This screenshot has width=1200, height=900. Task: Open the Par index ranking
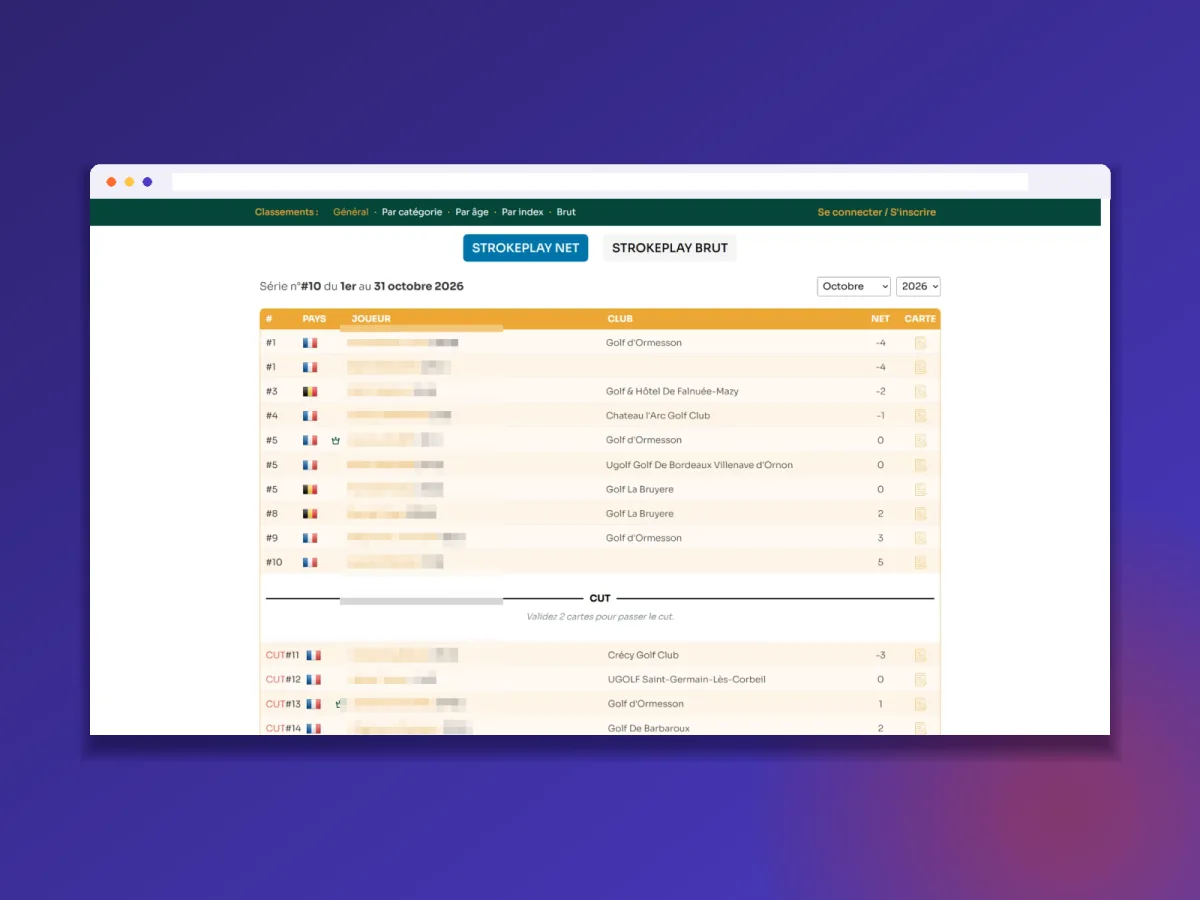click(523, 212)
